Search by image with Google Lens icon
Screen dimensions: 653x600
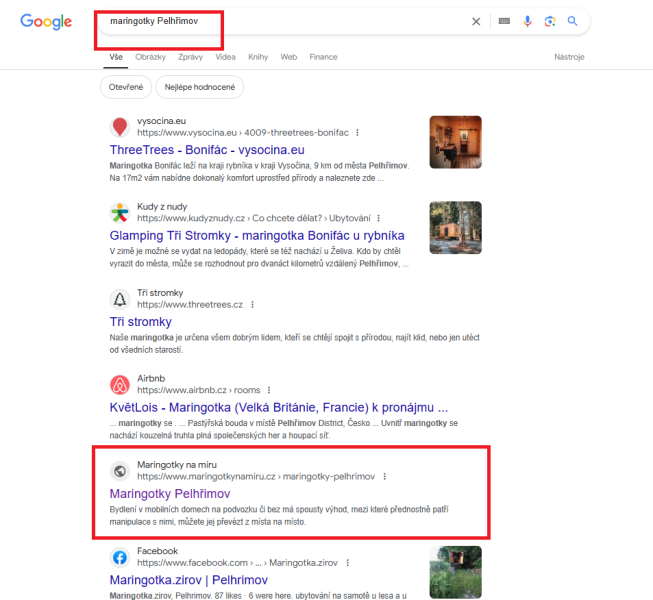tap(550, 21)
